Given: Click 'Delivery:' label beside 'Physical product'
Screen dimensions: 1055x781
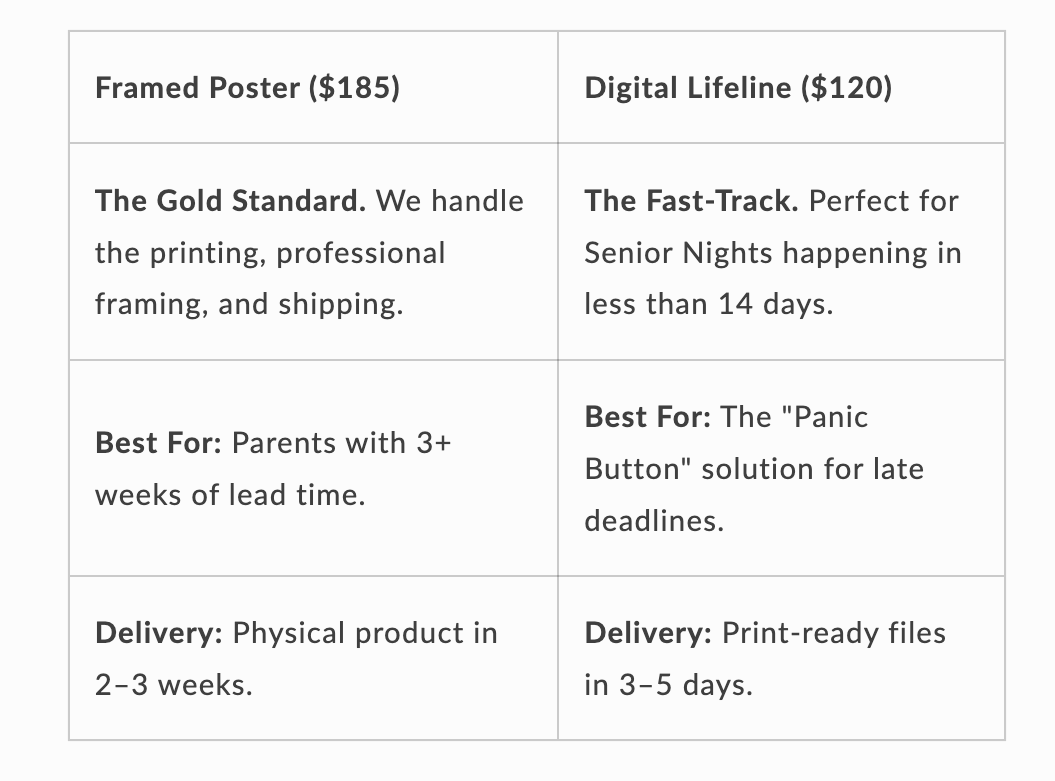Looking at the screenshot, I should 159,633.
